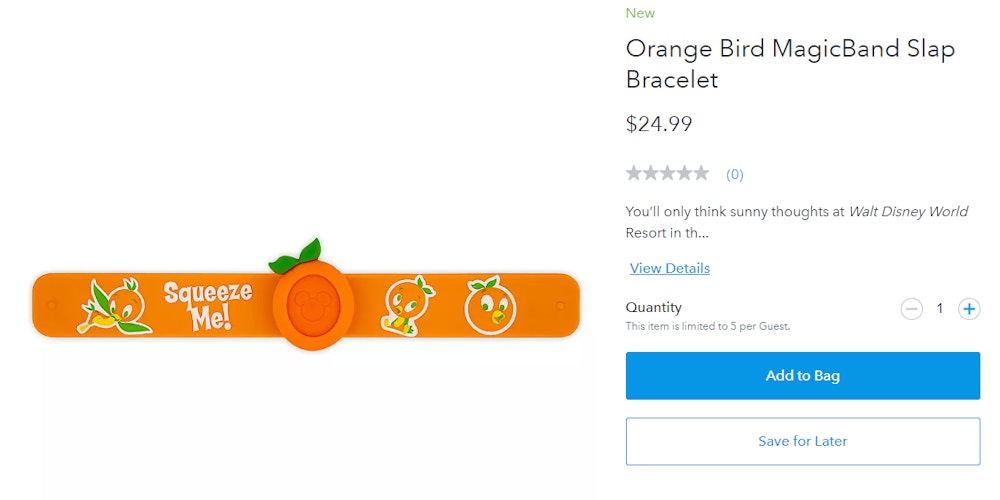
Task: Click the Mickey icon on the bracelet center
Action: 312,305
